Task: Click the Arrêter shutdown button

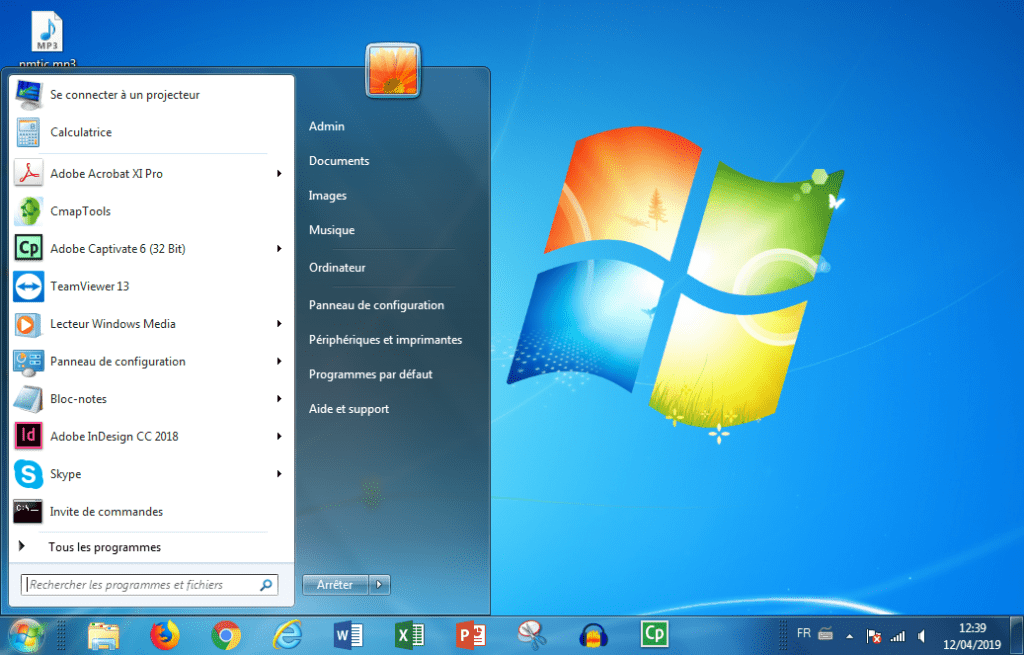Action: pos(336,585)
